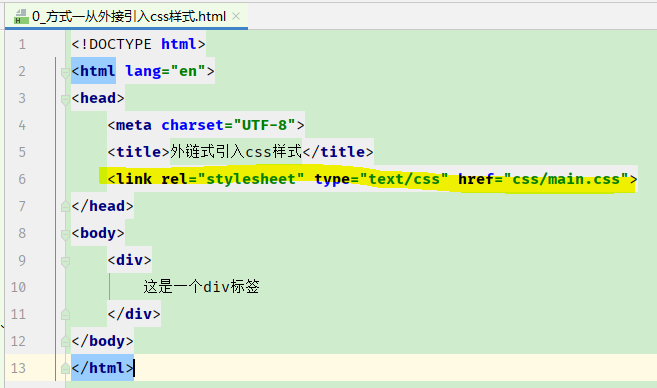
Task: Click the type="text/css" attribute
Action: (x=381, y=179)
